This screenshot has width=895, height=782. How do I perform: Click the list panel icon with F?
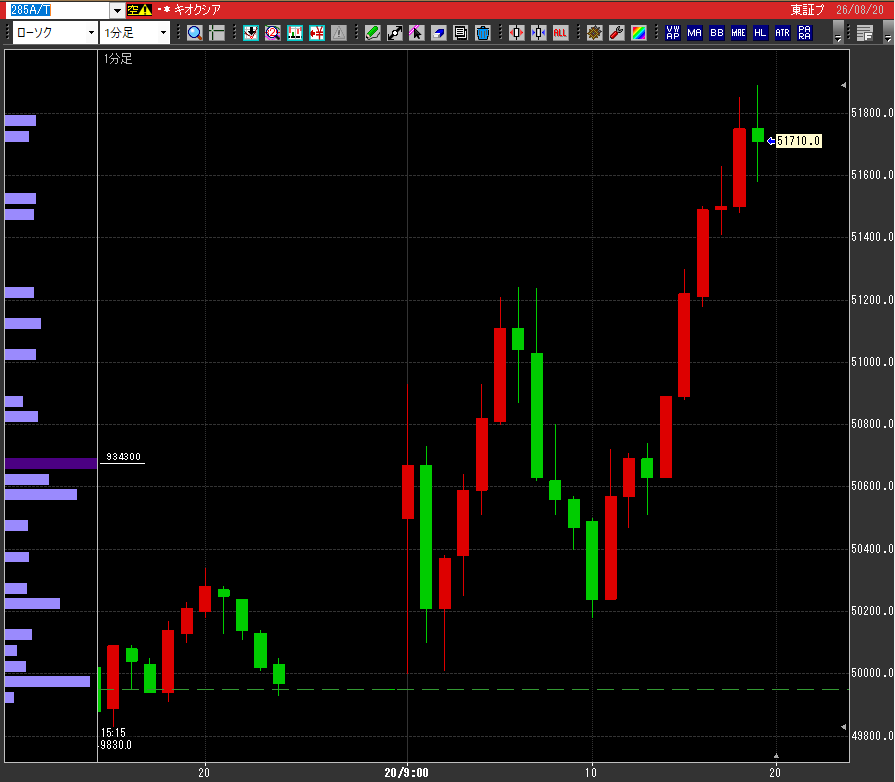point(865,33)
